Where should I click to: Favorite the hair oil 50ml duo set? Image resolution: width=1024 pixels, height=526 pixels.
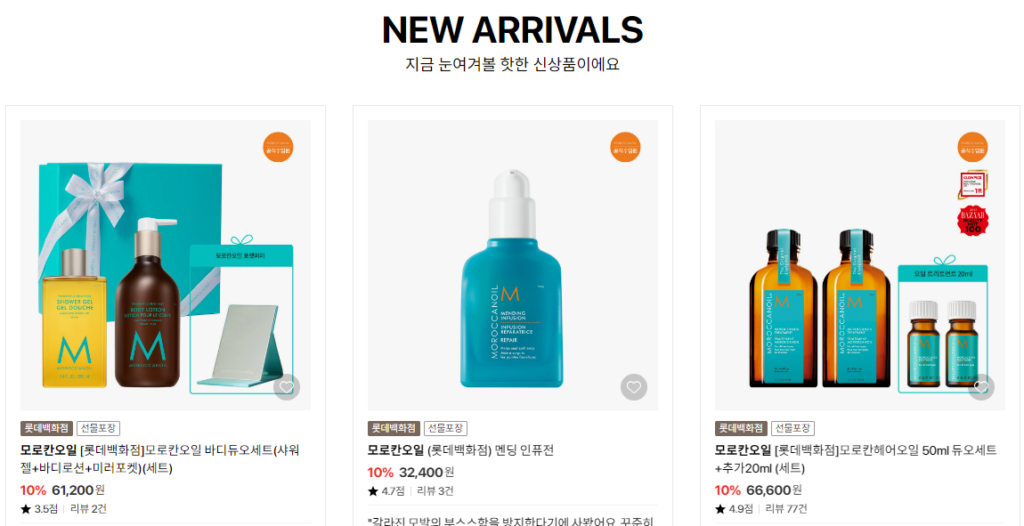click(x=981, y=387)
